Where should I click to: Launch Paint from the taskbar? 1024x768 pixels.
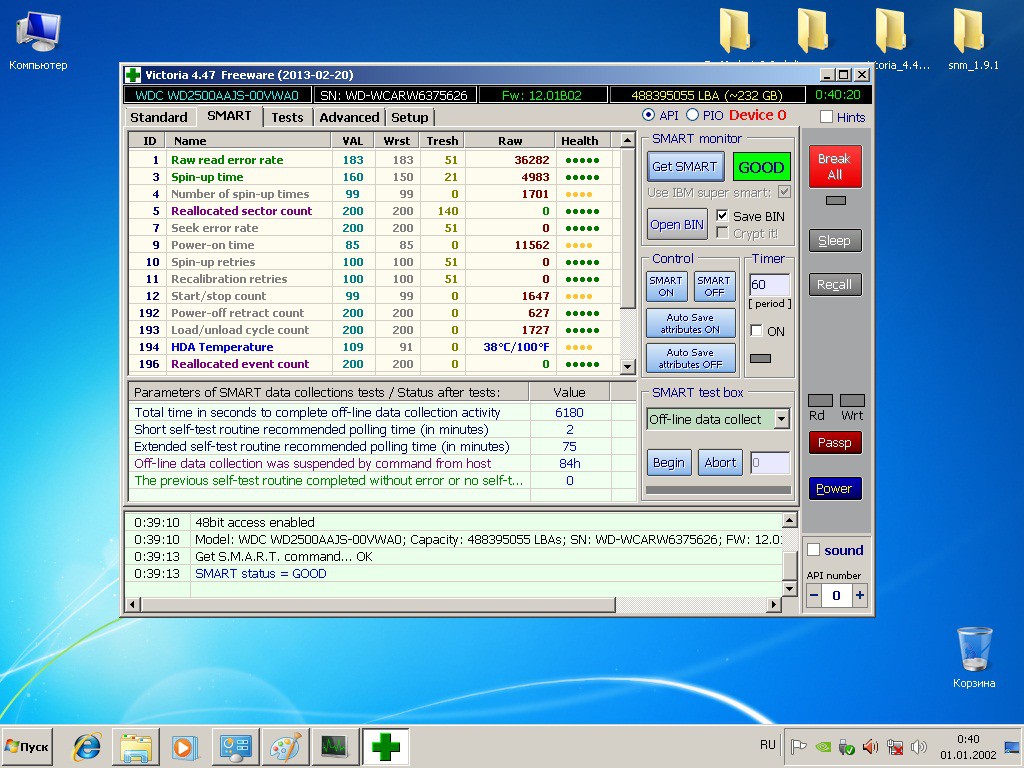pos(285,747)
